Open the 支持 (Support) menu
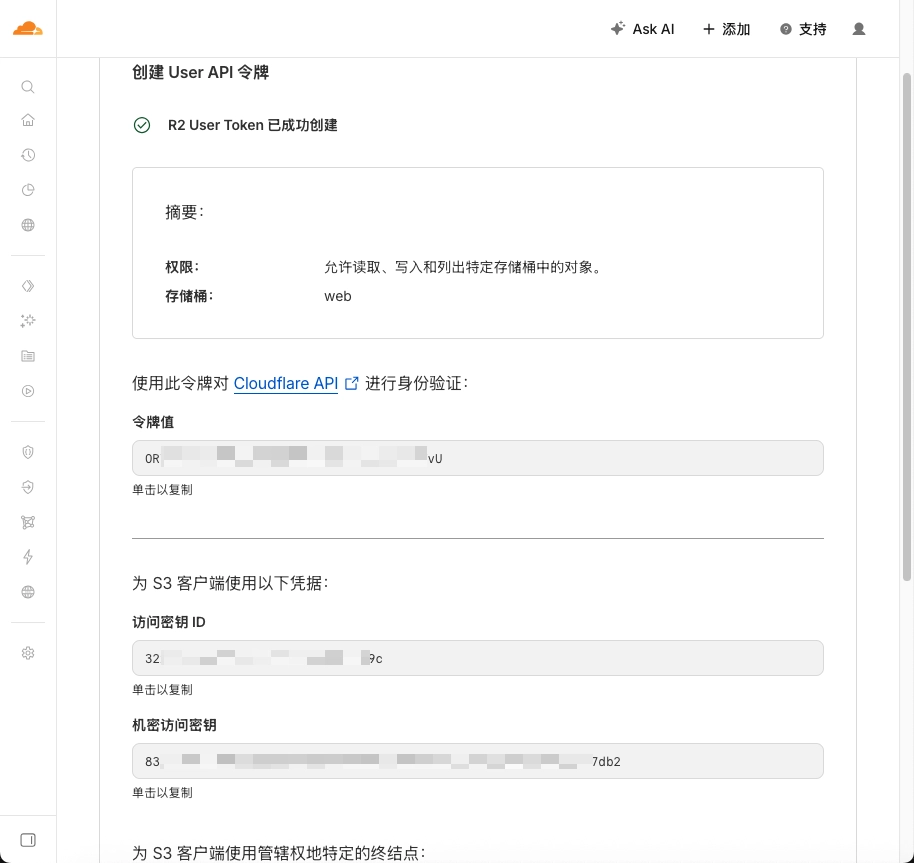The width and height of the screenshot is (914, 863). (x=803, y=29)
